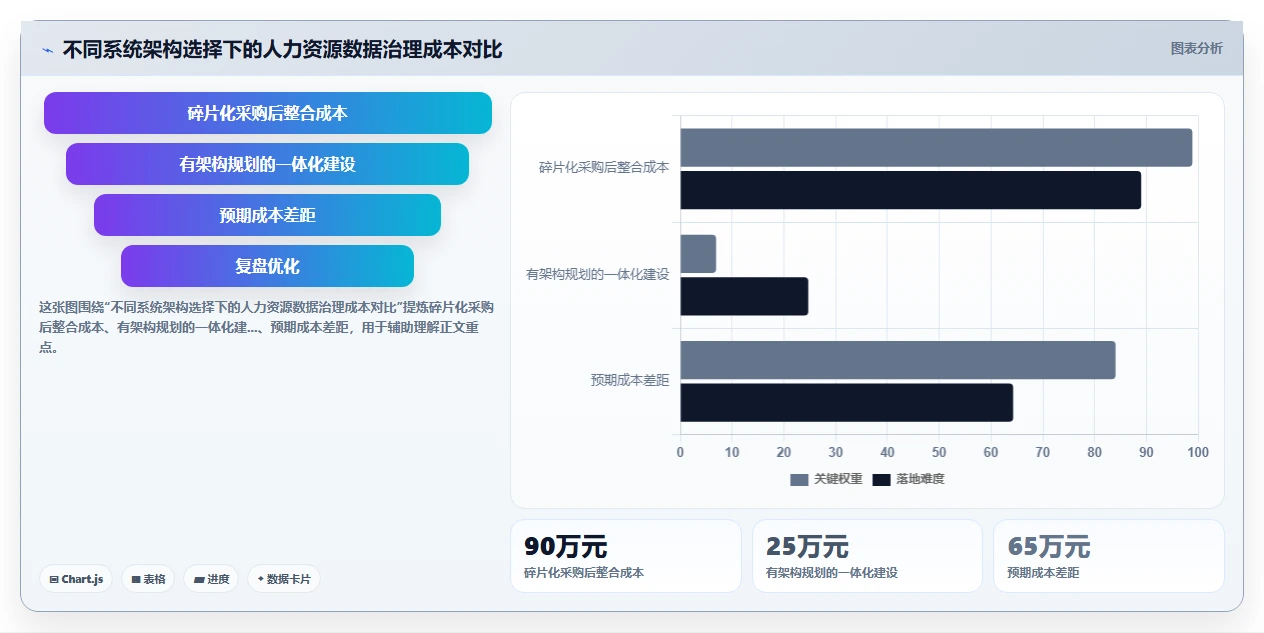The image size is (1264, 633).
Task: Click the 落地难度 bar for 有架构规划的一体化建设
Action: [744, 296]
